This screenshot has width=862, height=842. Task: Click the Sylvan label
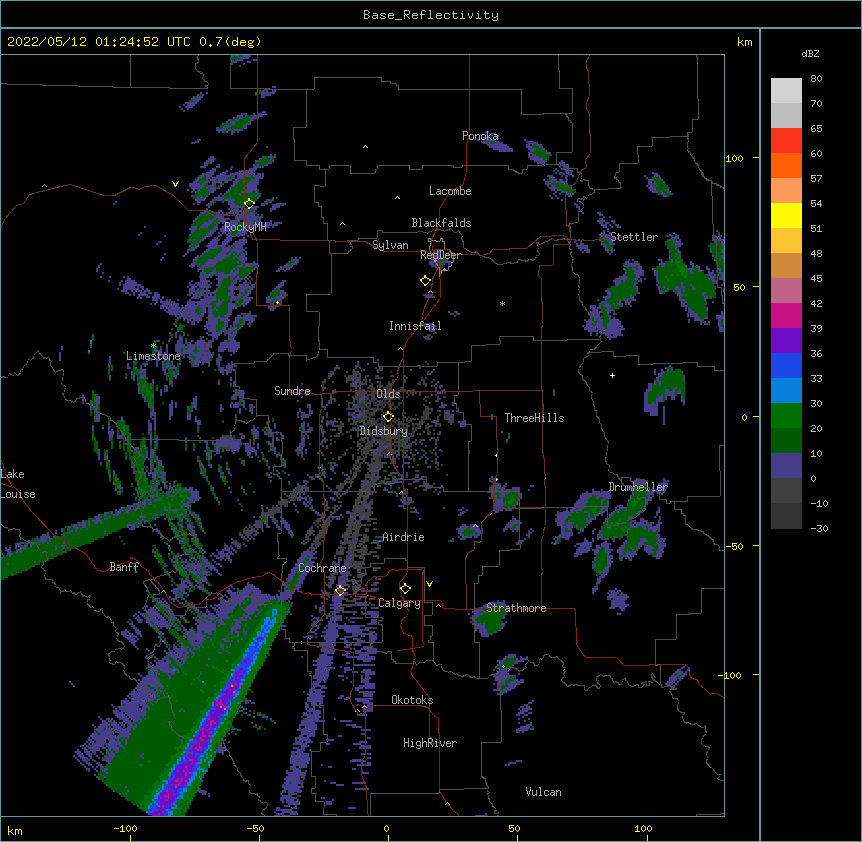(390, 245)
